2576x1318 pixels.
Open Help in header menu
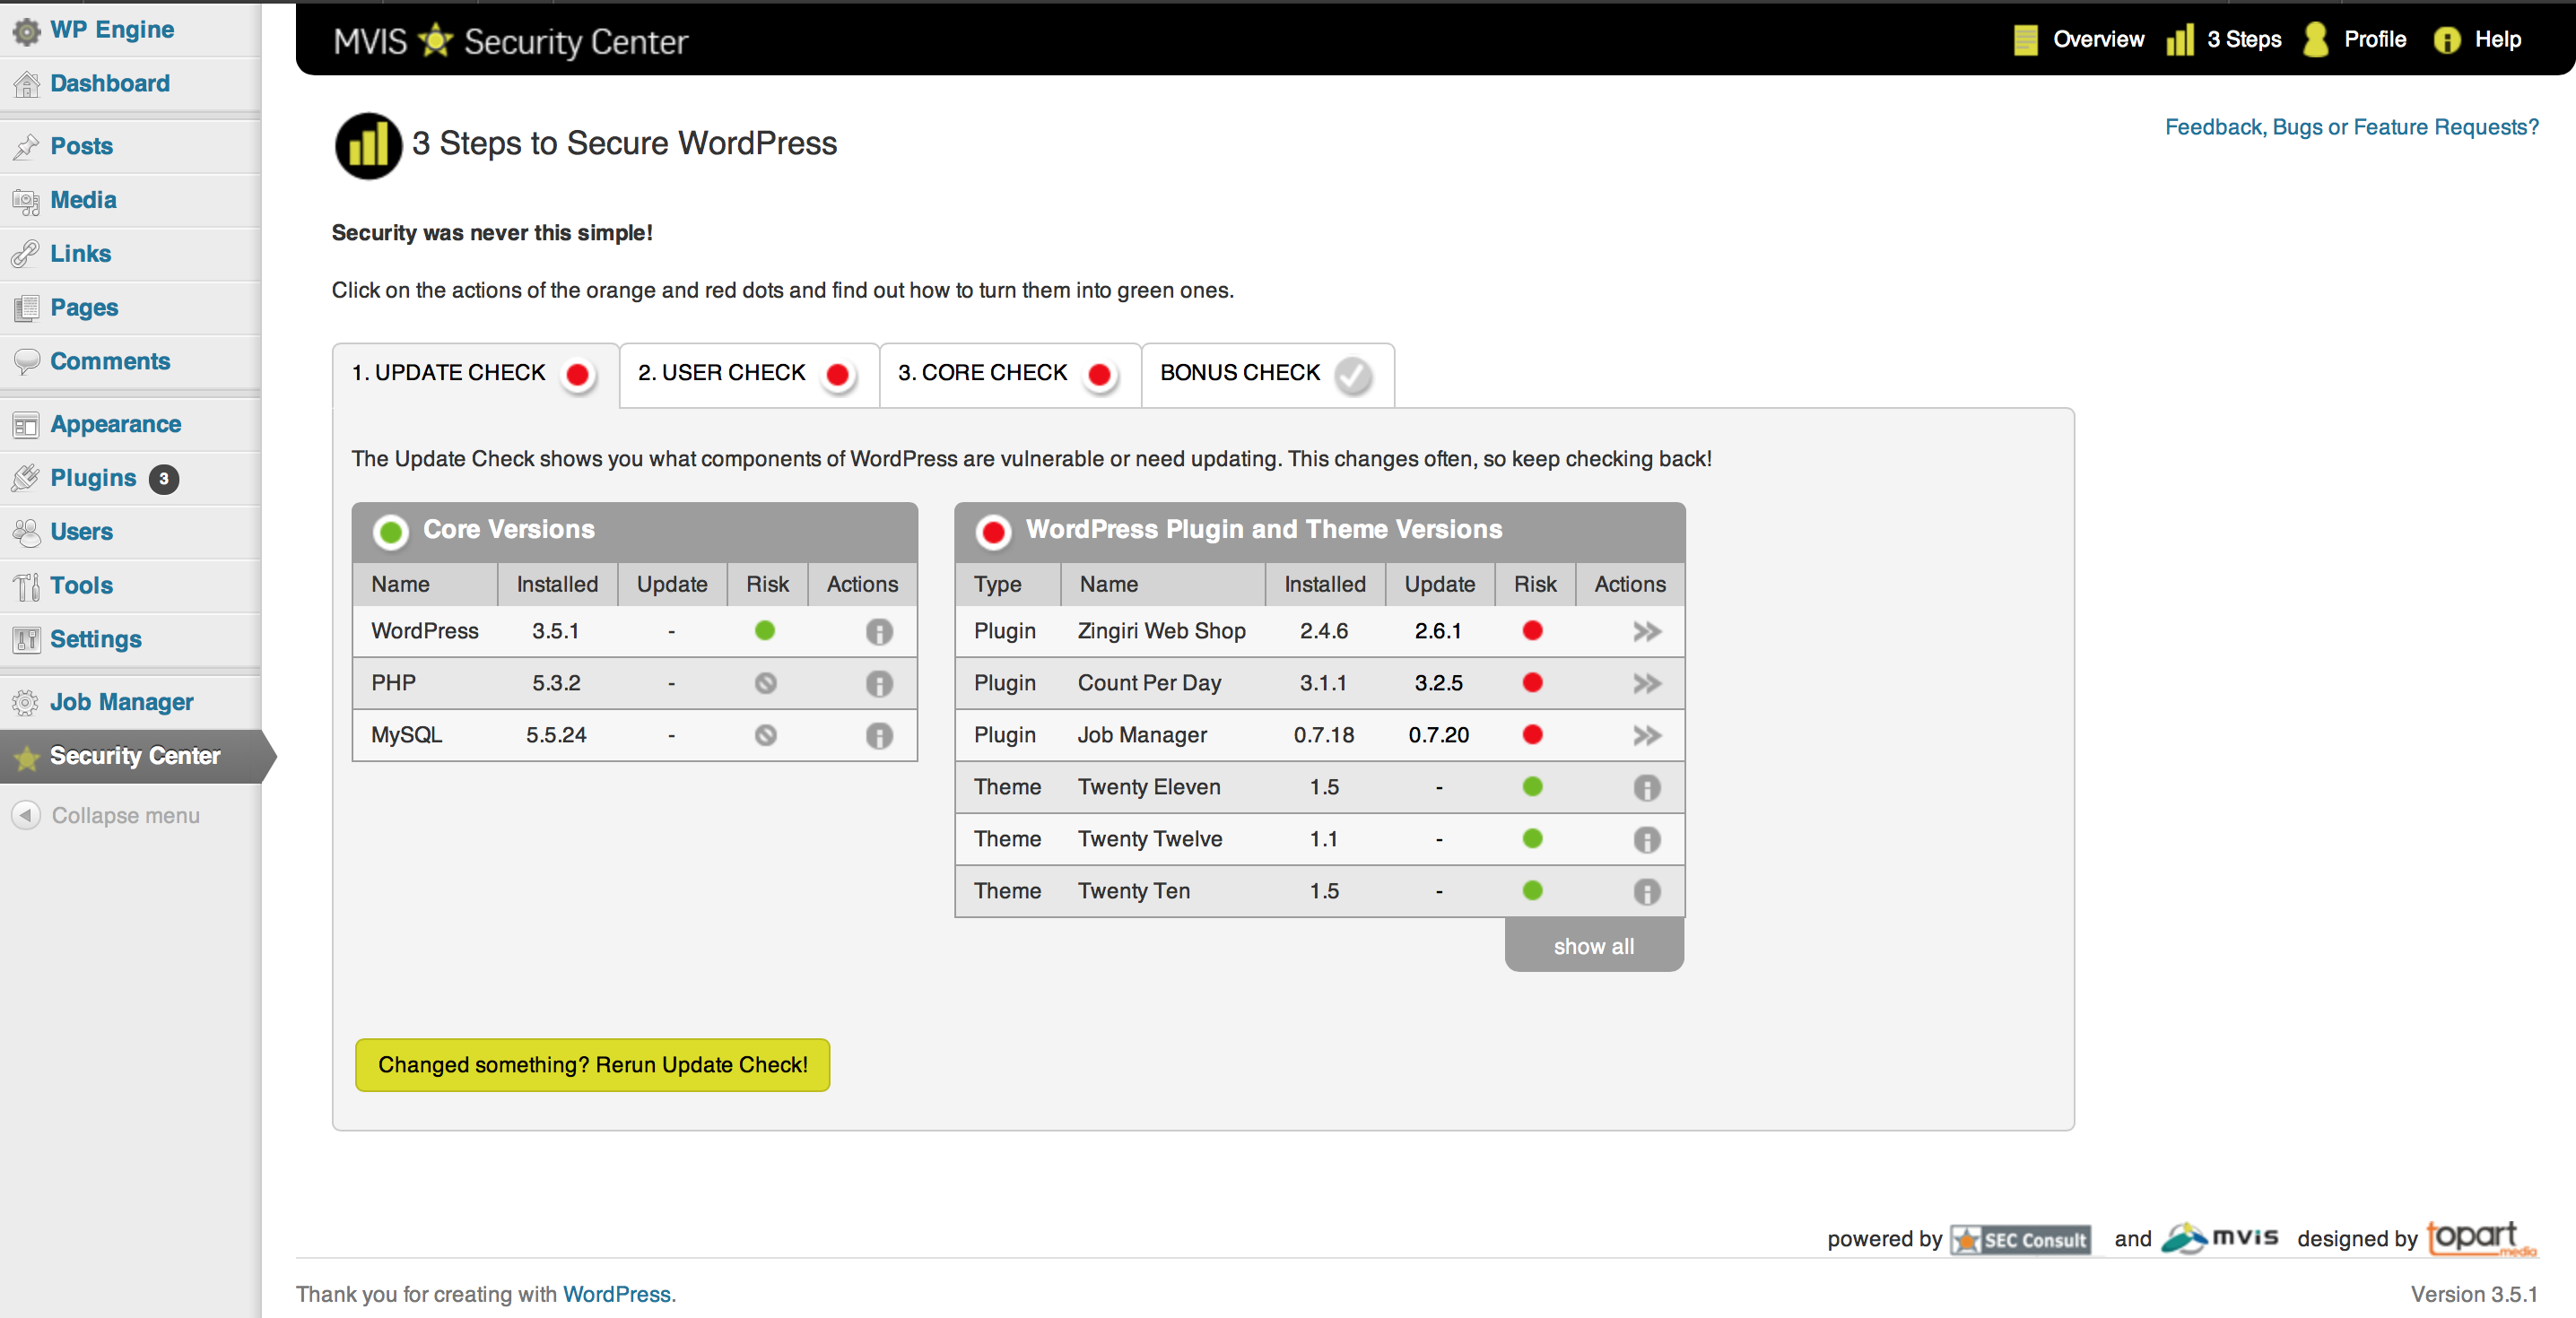pyautogui.click(x=2498, y=40)
